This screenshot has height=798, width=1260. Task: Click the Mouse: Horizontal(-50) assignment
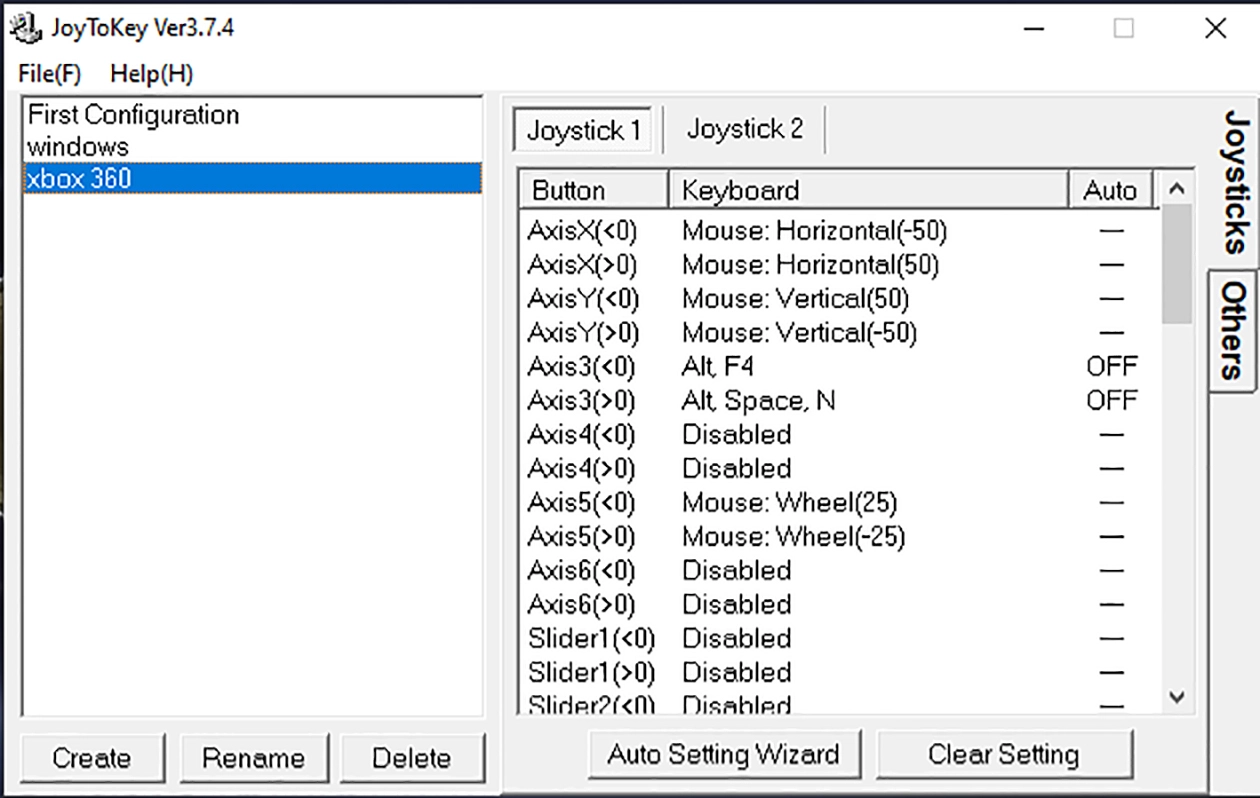(x=814, y=231)
